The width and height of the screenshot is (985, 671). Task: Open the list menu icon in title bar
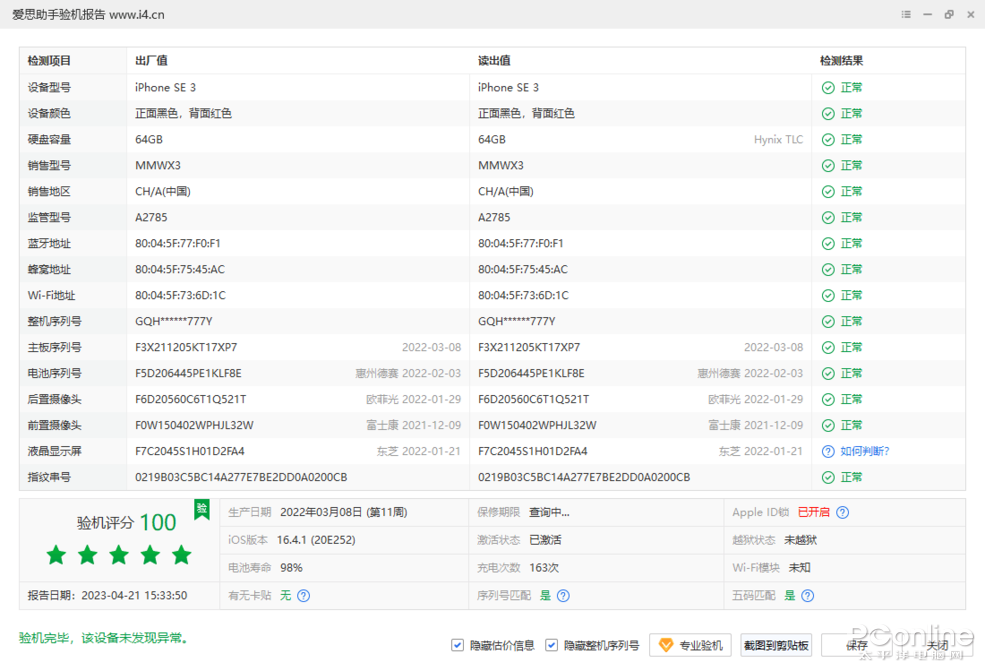(x=906, y=14)
